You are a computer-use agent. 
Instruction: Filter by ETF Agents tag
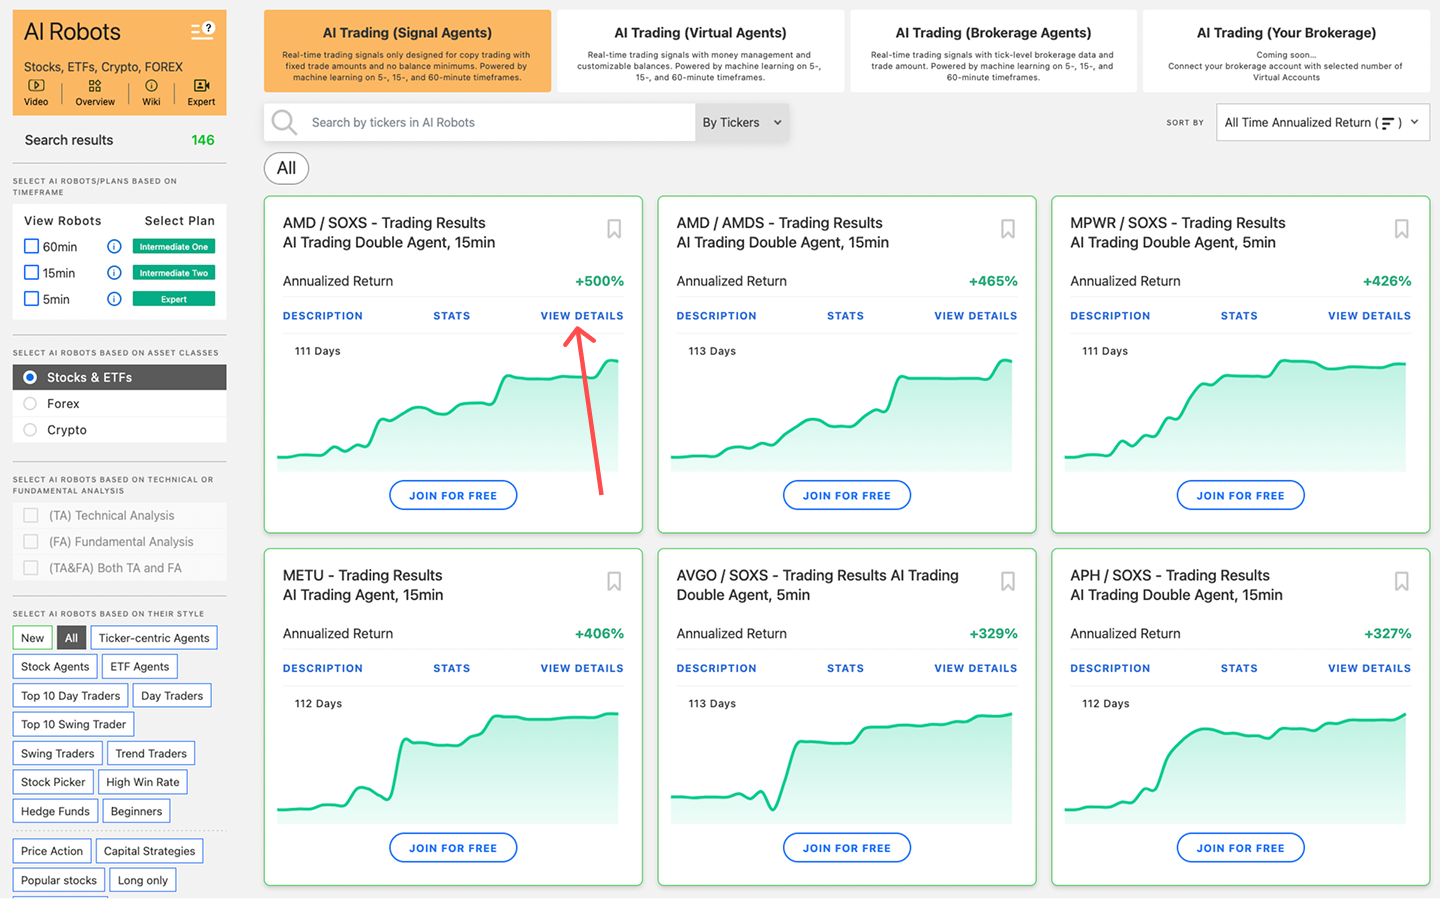140,666
